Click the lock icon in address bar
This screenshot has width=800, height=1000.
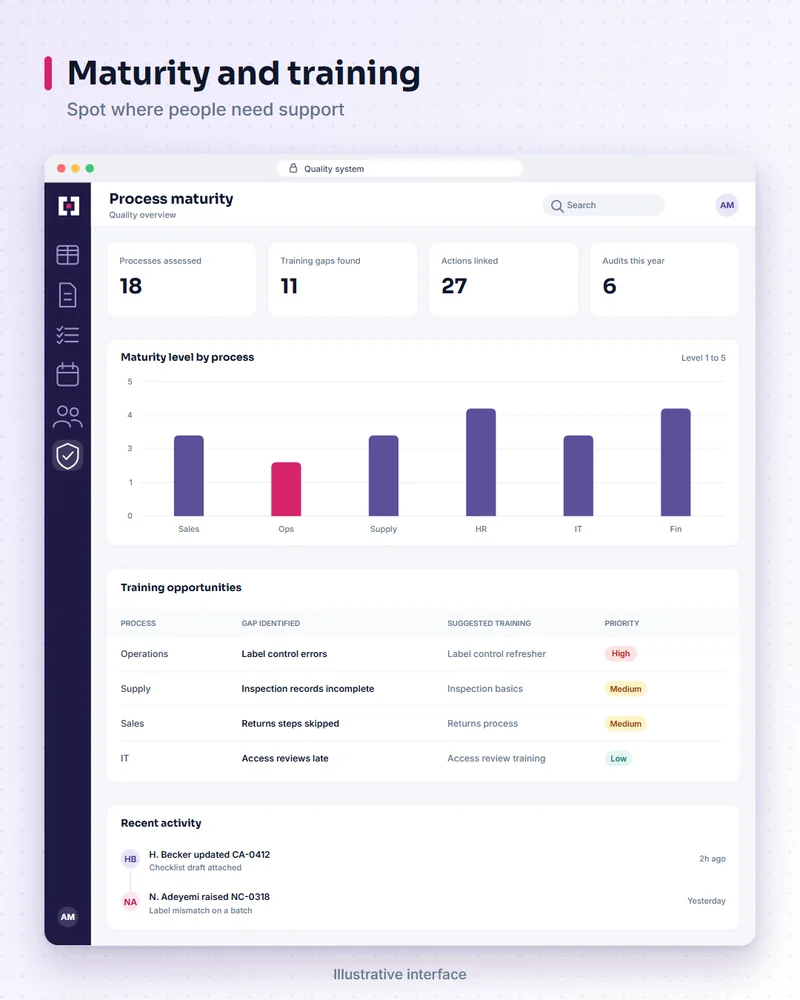pos(293,168)
